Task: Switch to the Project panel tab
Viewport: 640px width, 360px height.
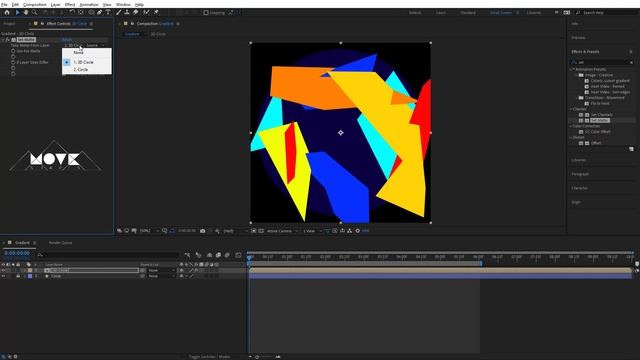Action: pyautogui.click(x=10, y=24)
